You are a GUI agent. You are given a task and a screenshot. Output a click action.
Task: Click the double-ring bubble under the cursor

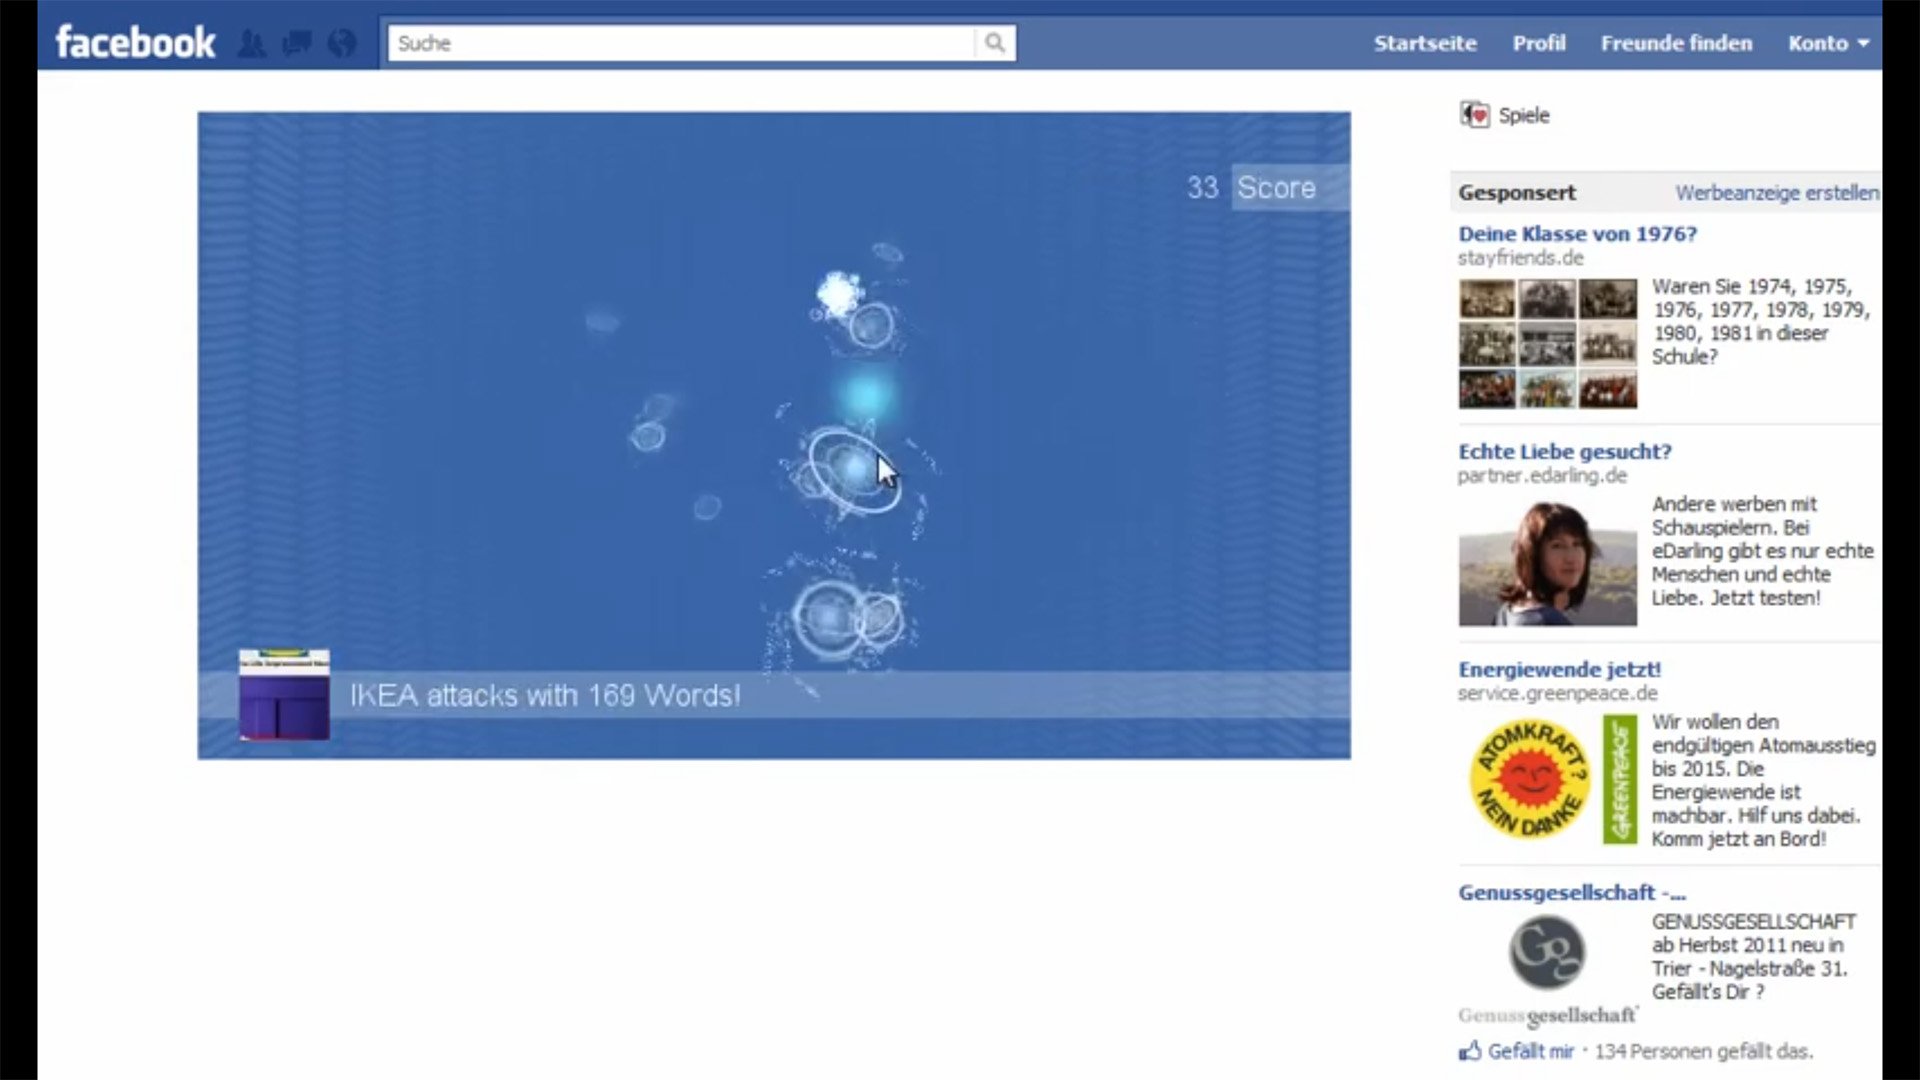coord(854,470)
